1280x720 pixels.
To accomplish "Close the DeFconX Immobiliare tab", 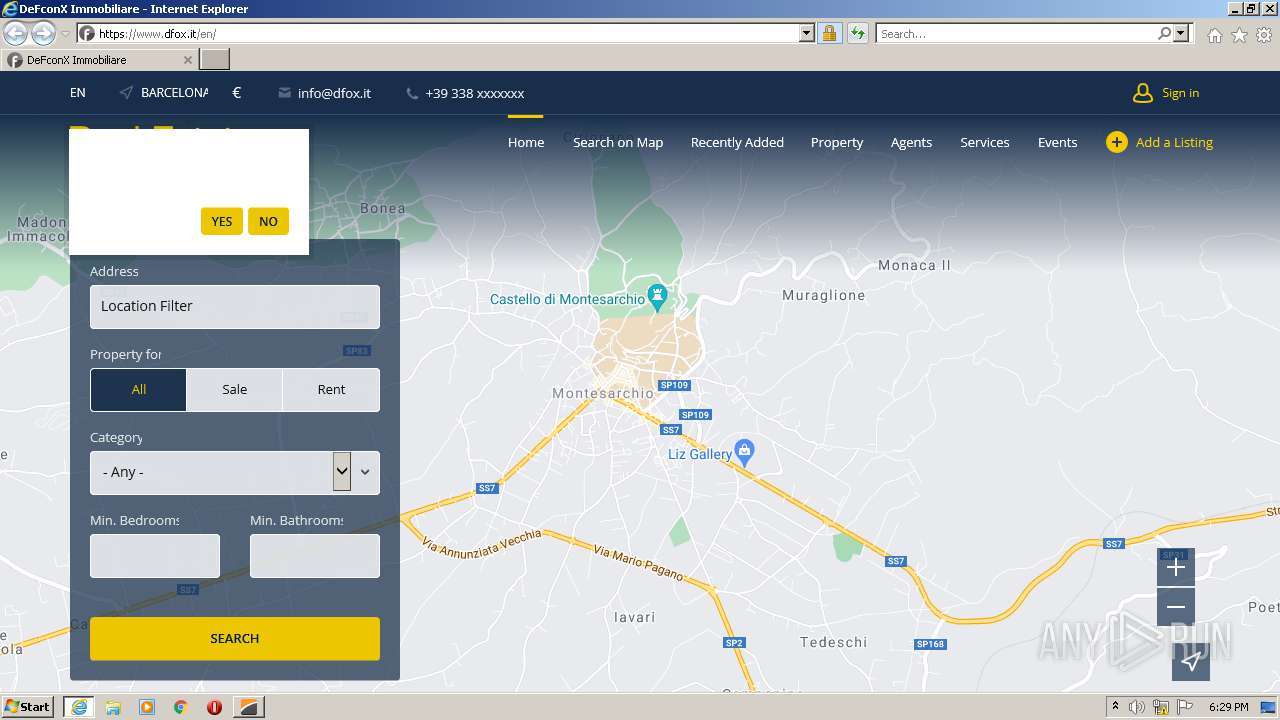I will 188,60.
